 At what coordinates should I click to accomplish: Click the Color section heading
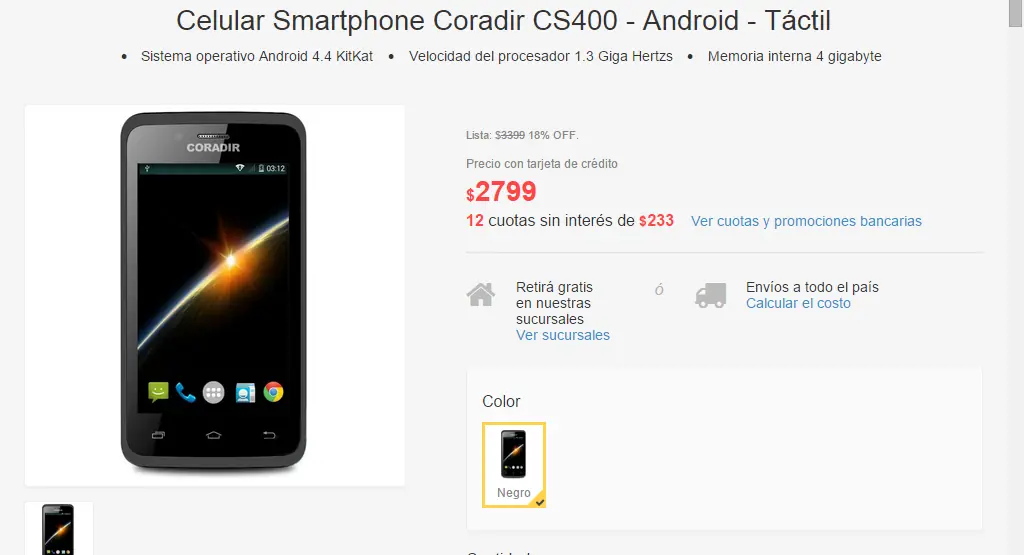point(501,401)
